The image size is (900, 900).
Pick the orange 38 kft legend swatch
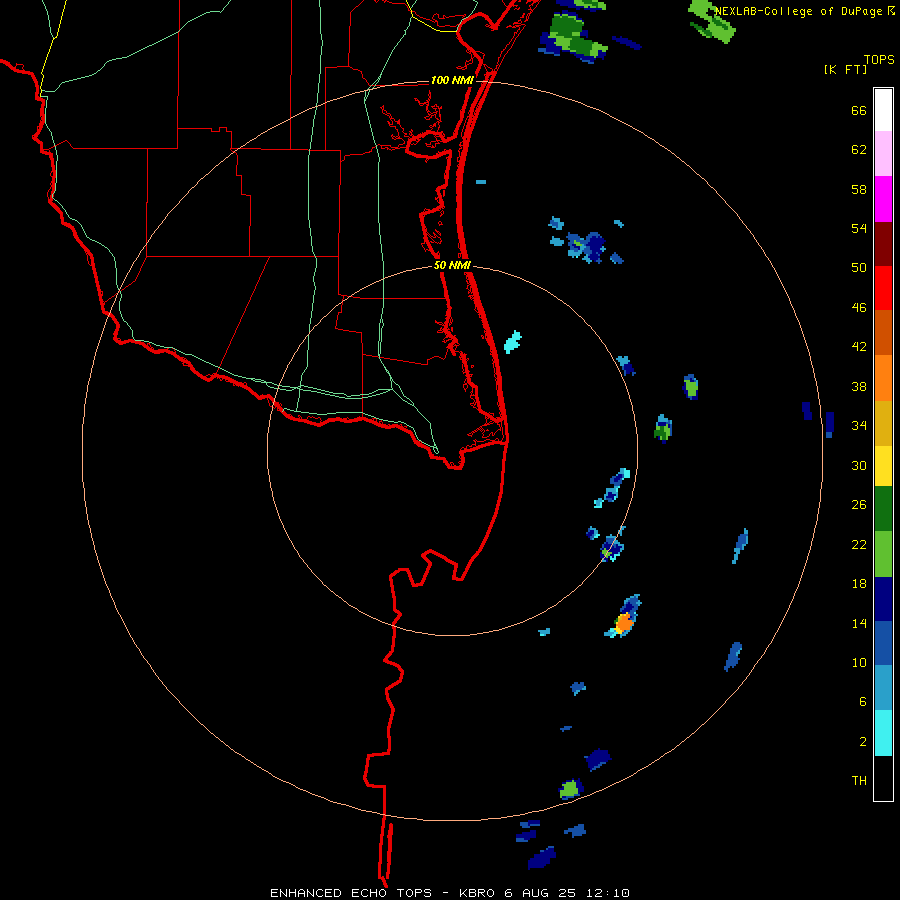883,378
